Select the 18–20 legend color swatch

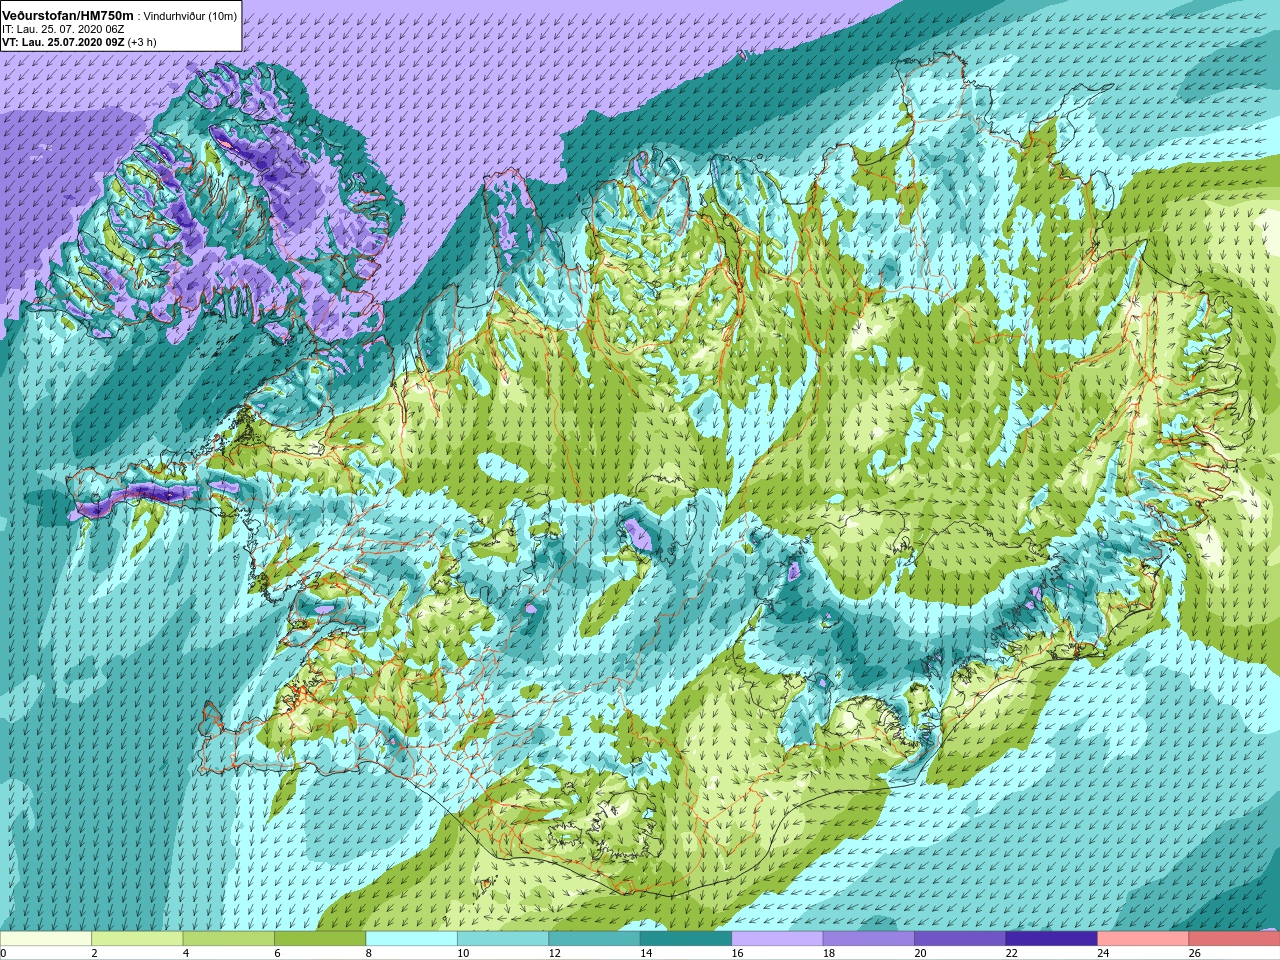pyautogui.click(x=869, y=939)
